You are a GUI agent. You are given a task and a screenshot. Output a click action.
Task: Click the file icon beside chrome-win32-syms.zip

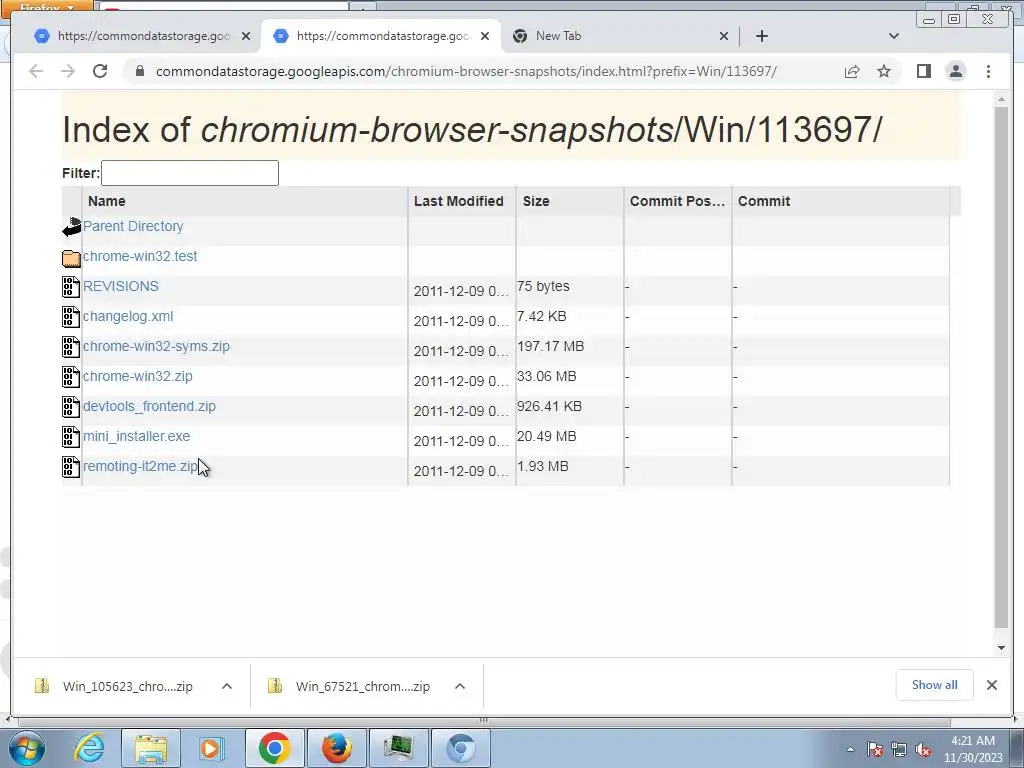coord(71,347)
